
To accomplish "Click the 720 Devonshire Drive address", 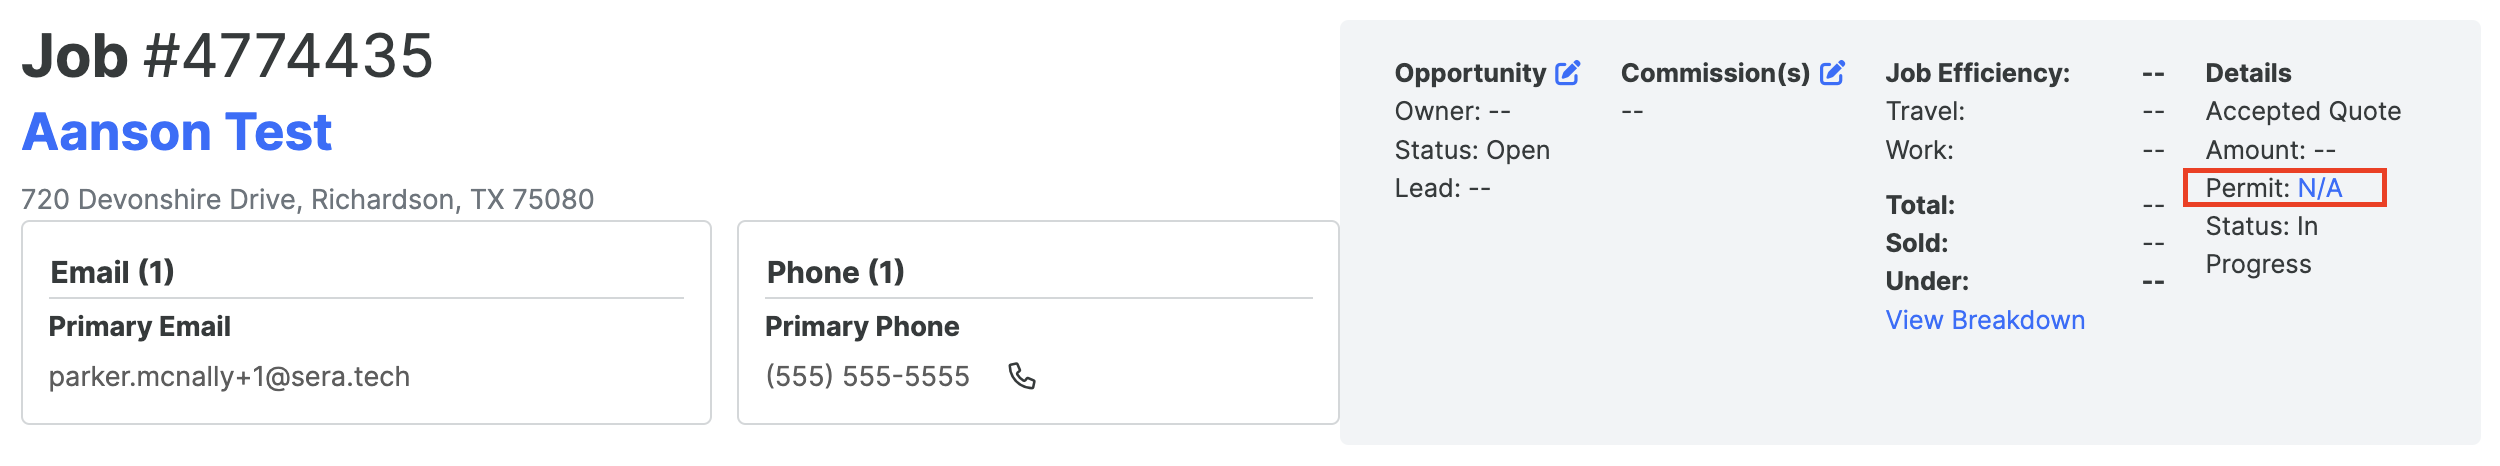I will point(308,200).
